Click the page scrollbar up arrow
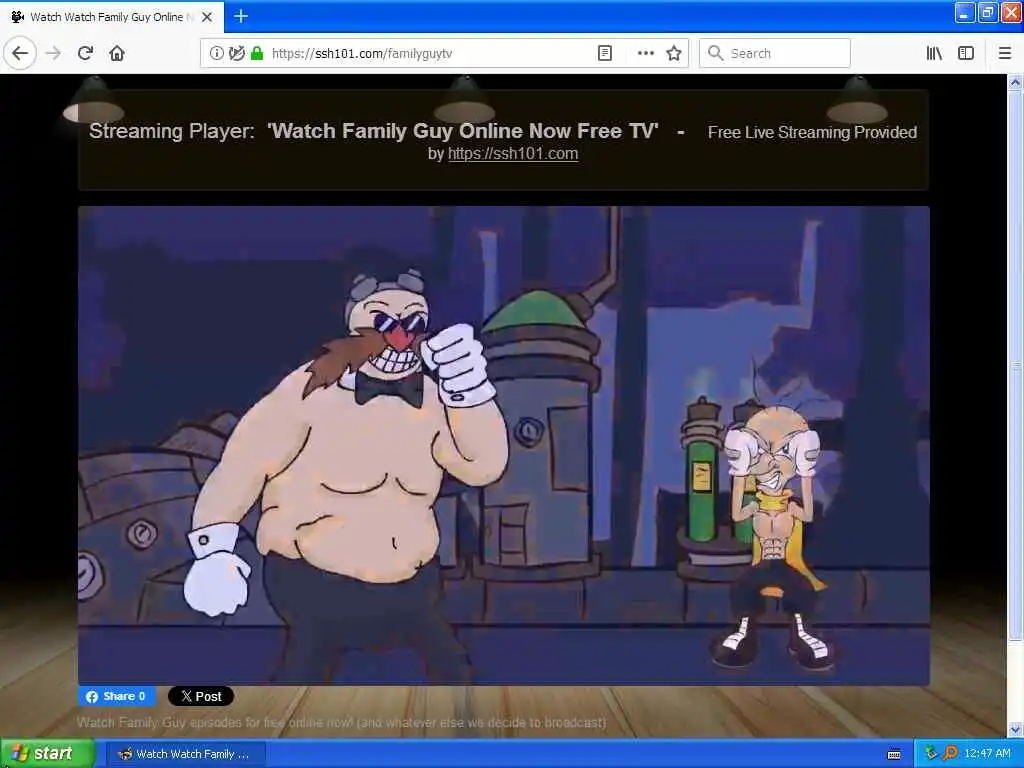 [1015, 82]
